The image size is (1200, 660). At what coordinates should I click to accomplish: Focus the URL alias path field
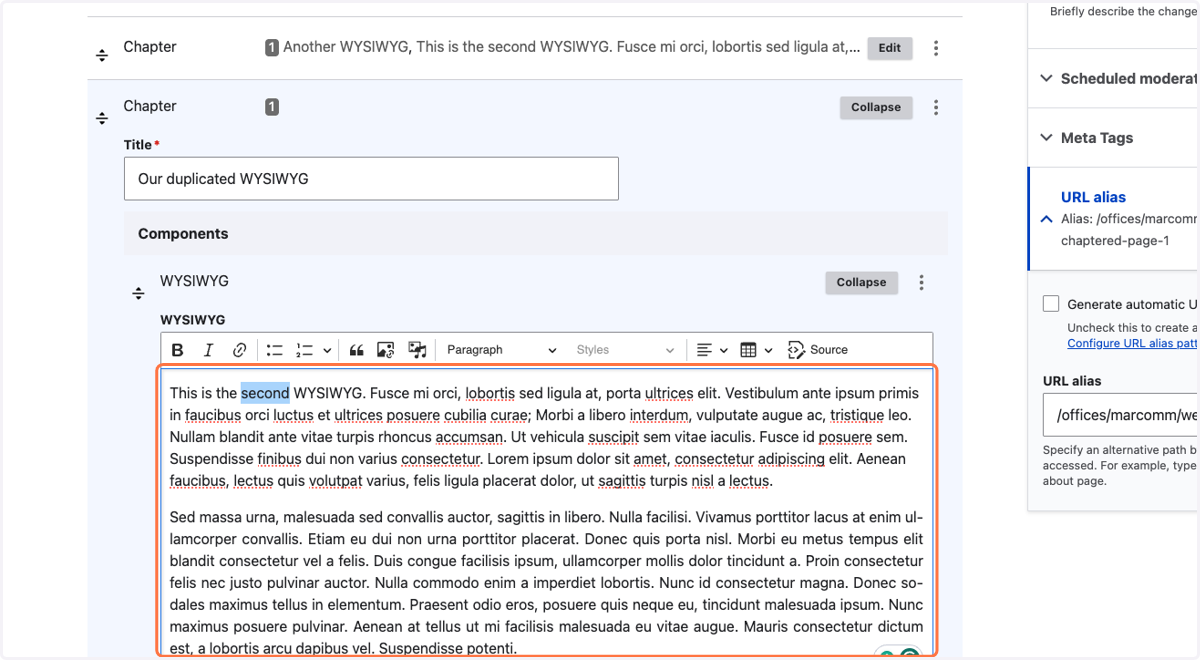tap(1121, 415)
